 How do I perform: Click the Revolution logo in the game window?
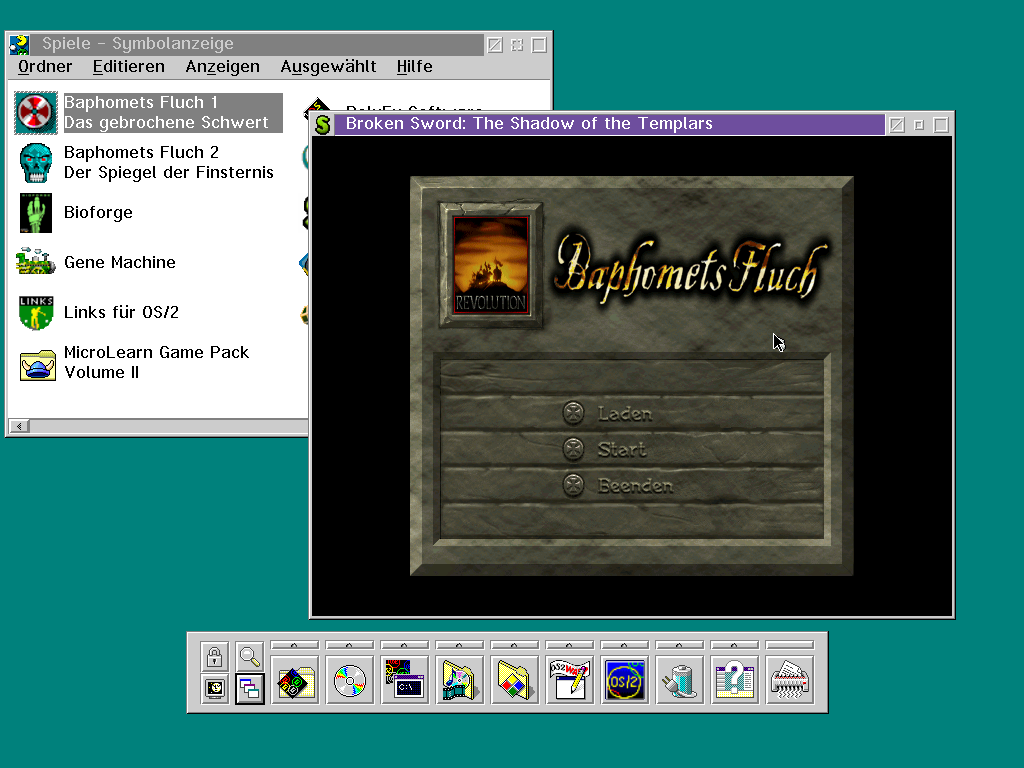[x=491, y=264]
